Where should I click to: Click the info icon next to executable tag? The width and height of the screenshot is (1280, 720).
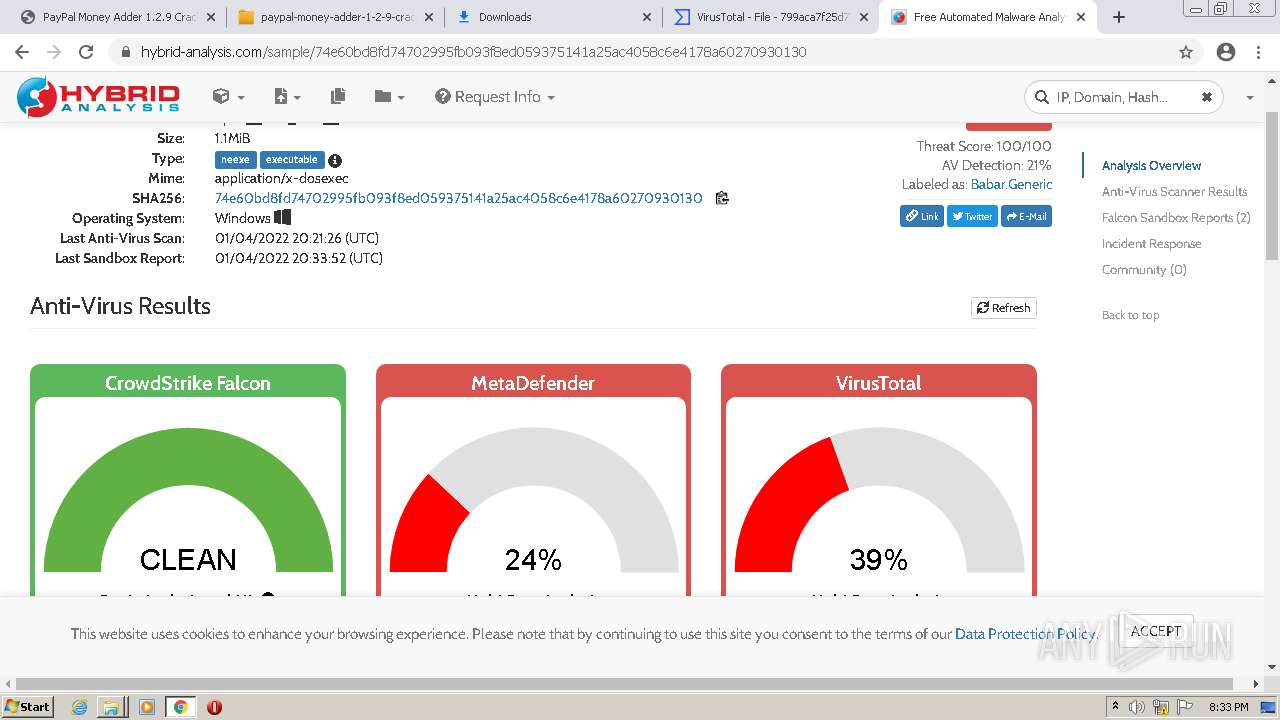335,160
